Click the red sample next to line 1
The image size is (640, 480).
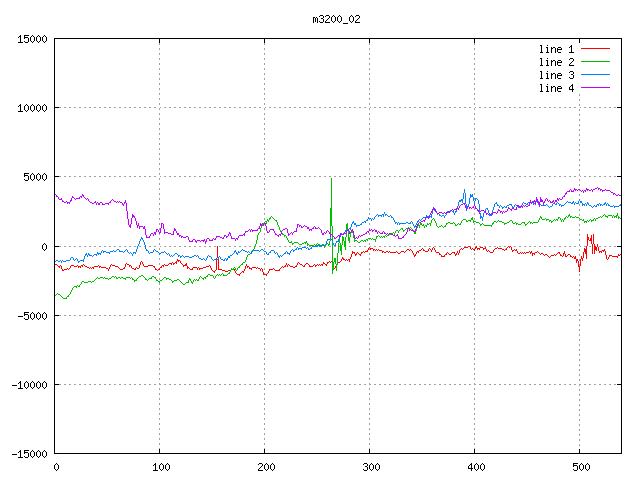[x=595, y=49]
